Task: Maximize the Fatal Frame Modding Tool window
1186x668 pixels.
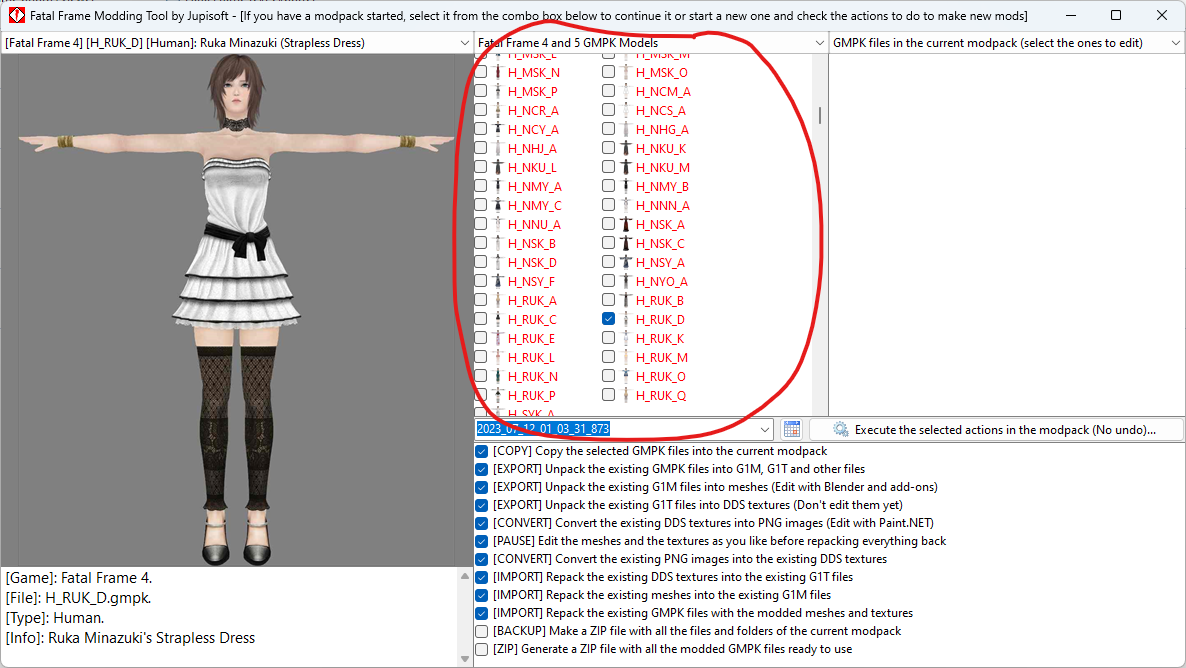Action: pyautogui.click(x=1116, y=15)
